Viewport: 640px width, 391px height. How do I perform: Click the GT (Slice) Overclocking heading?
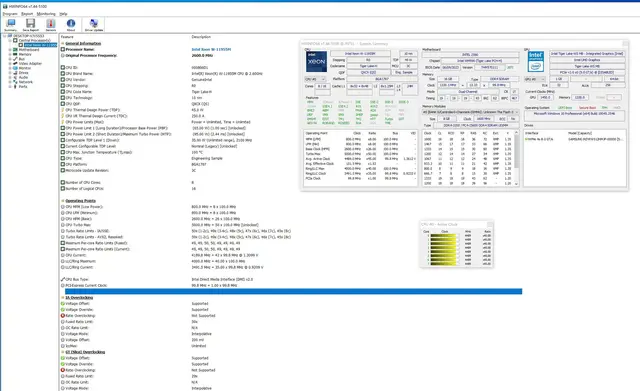(85, 352)
